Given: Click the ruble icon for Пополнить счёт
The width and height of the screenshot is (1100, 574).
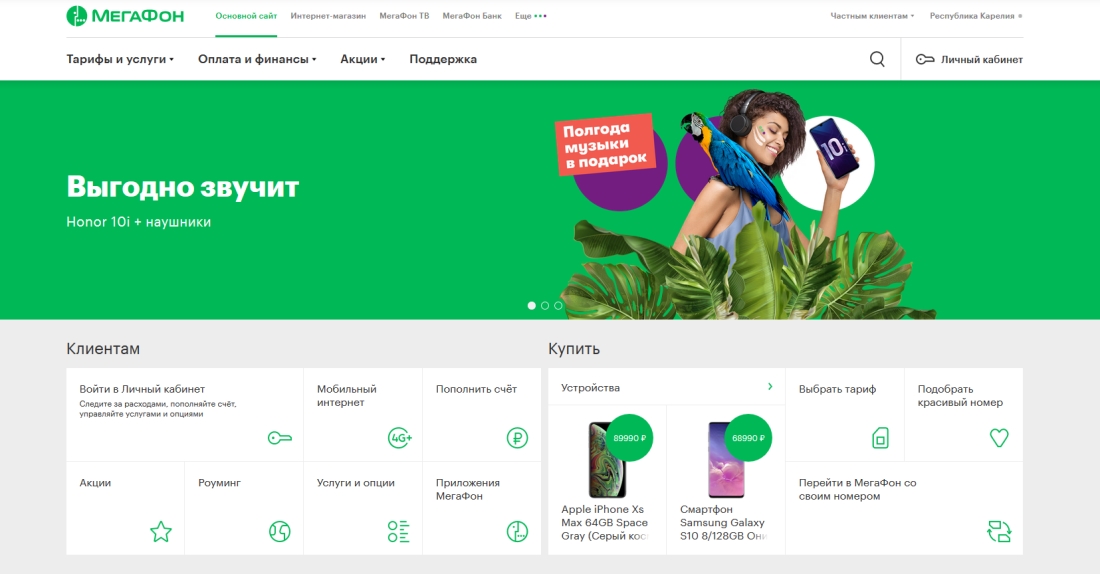Looking at the screenshot, I should click(x=517, y=438).
